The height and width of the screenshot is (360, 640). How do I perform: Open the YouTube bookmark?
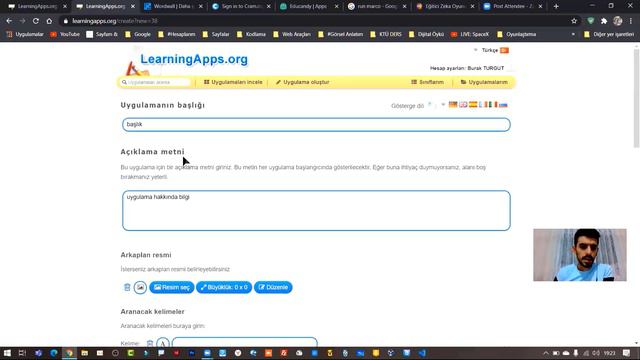(x=65, y=34)
